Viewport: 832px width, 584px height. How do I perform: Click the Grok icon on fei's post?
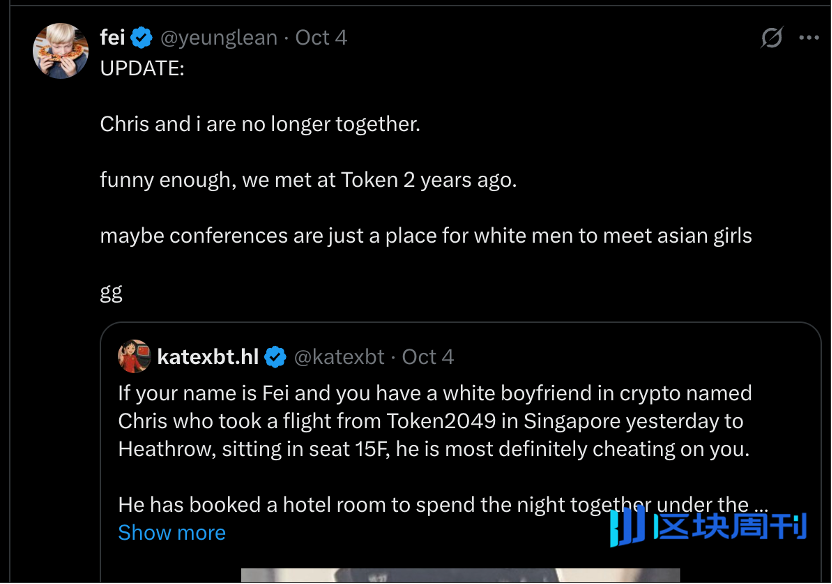(x=771, y=38)
